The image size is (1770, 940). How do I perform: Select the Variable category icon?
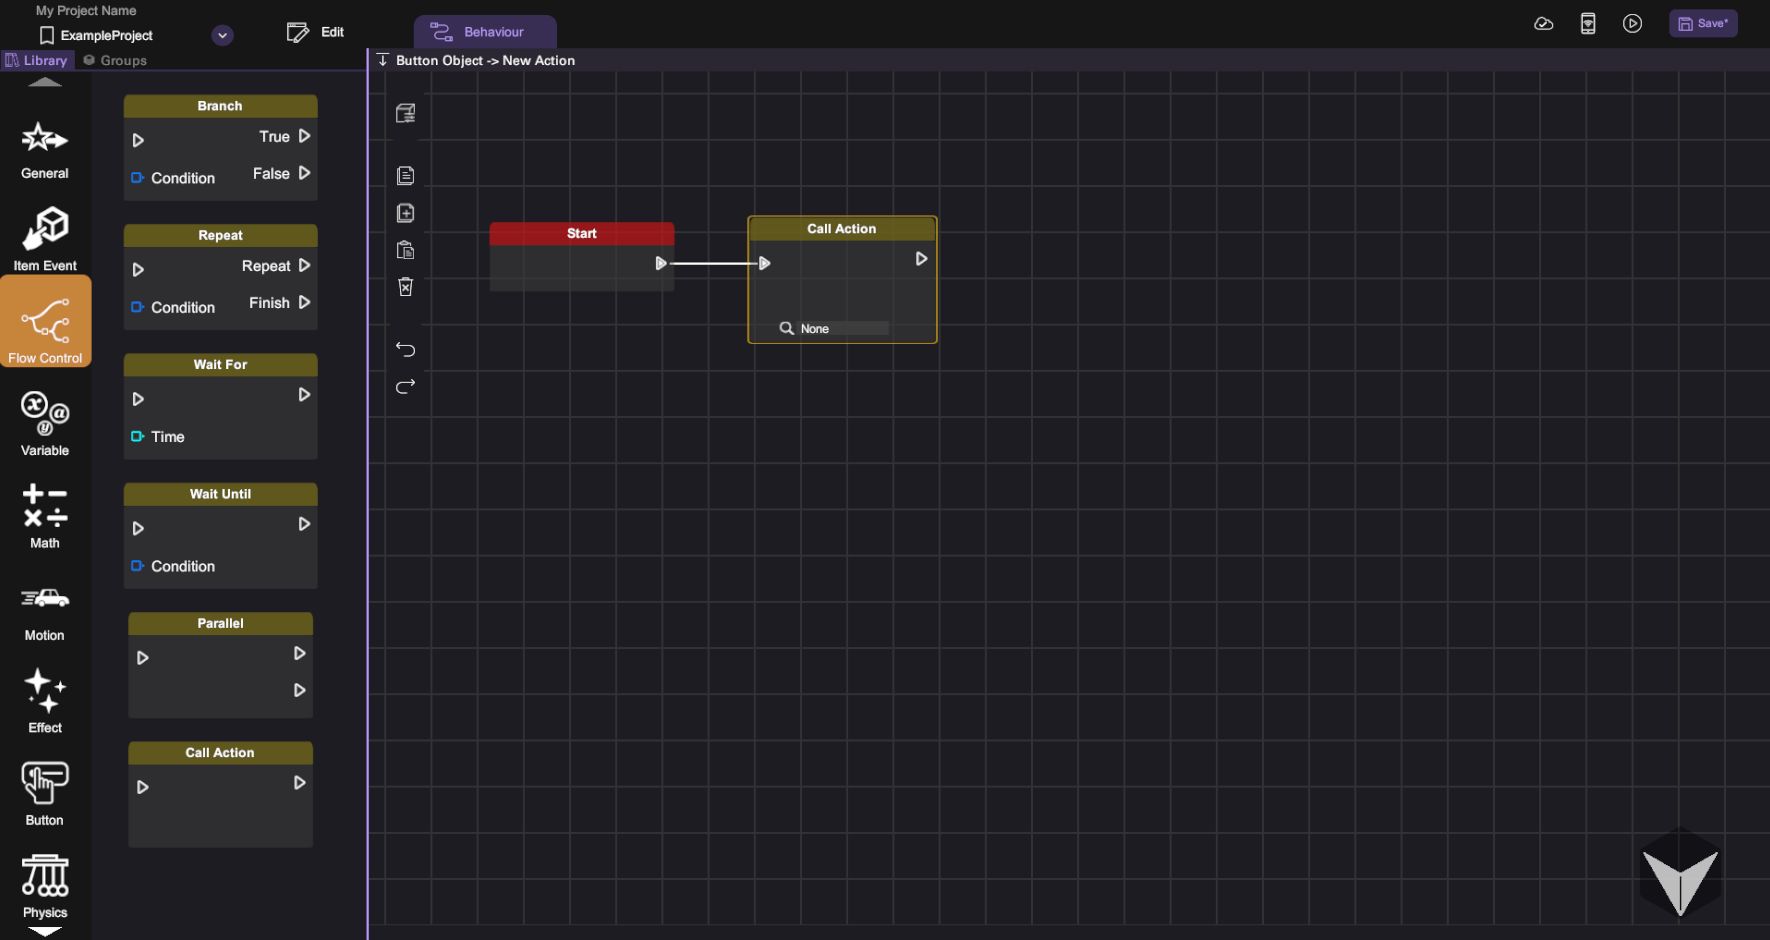tap(45, 422)
